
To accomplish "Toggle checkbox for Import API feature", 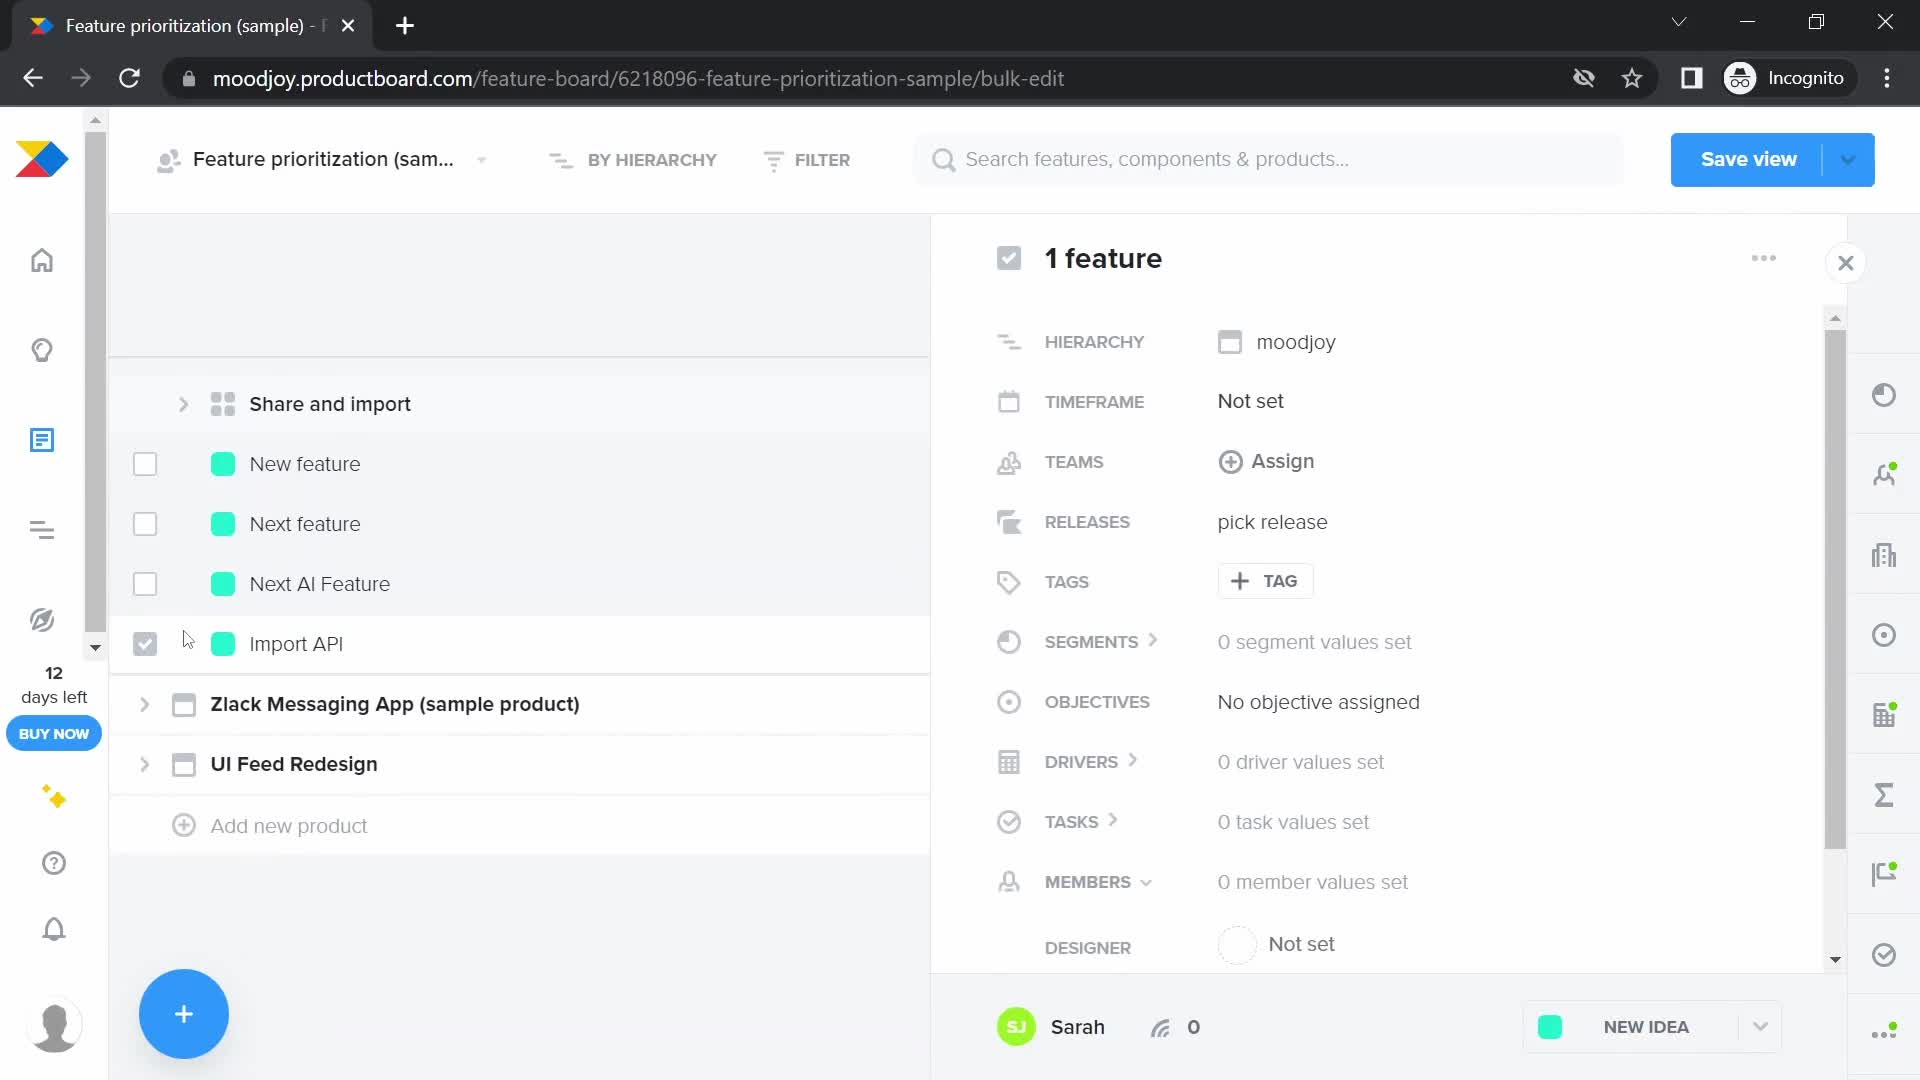I will (x=144, y=644).
